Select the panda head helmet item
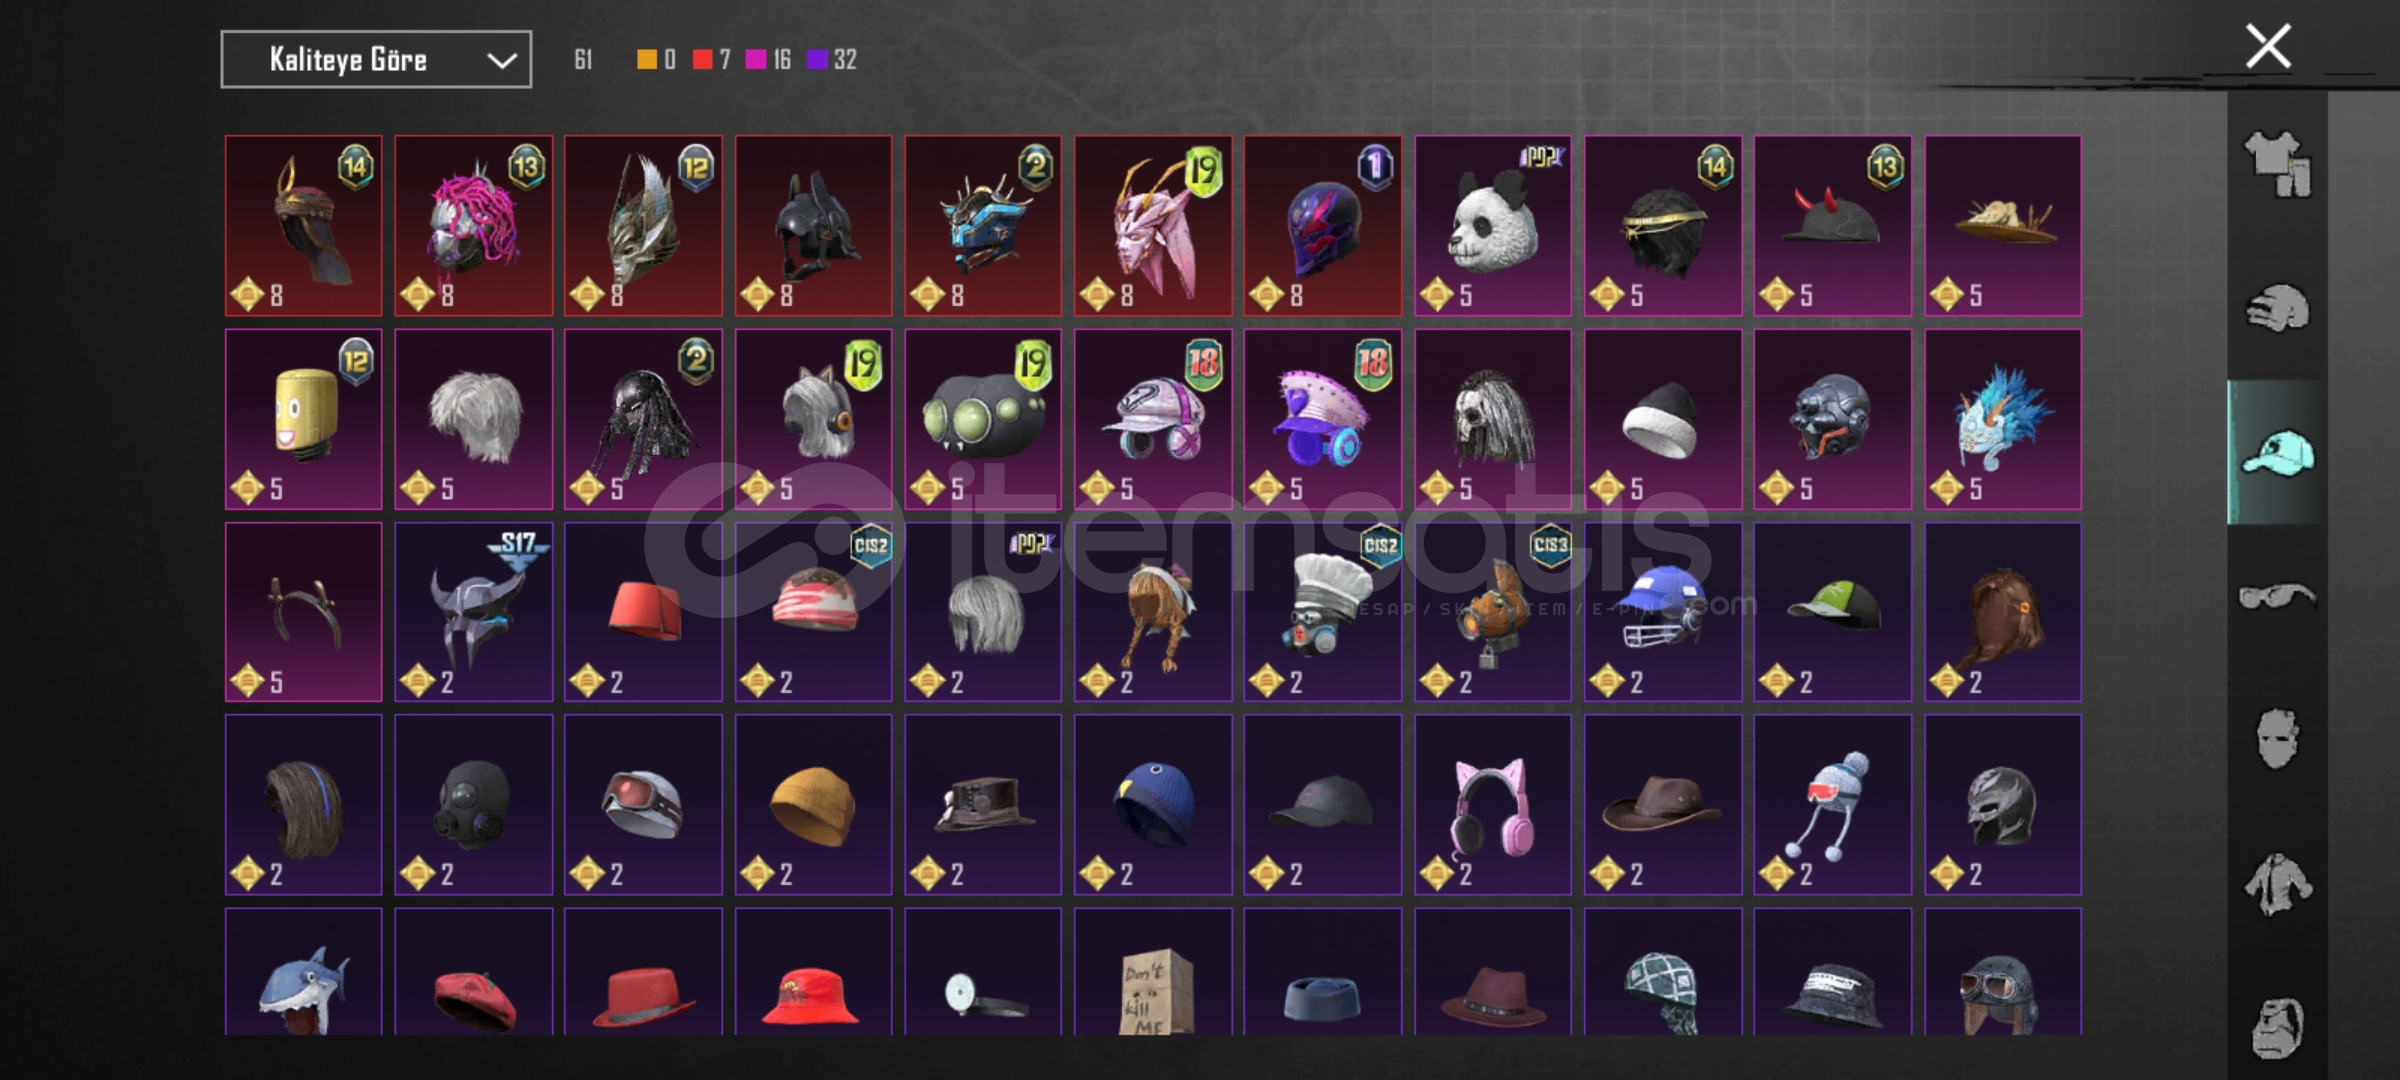 (x=1493, y=226)
